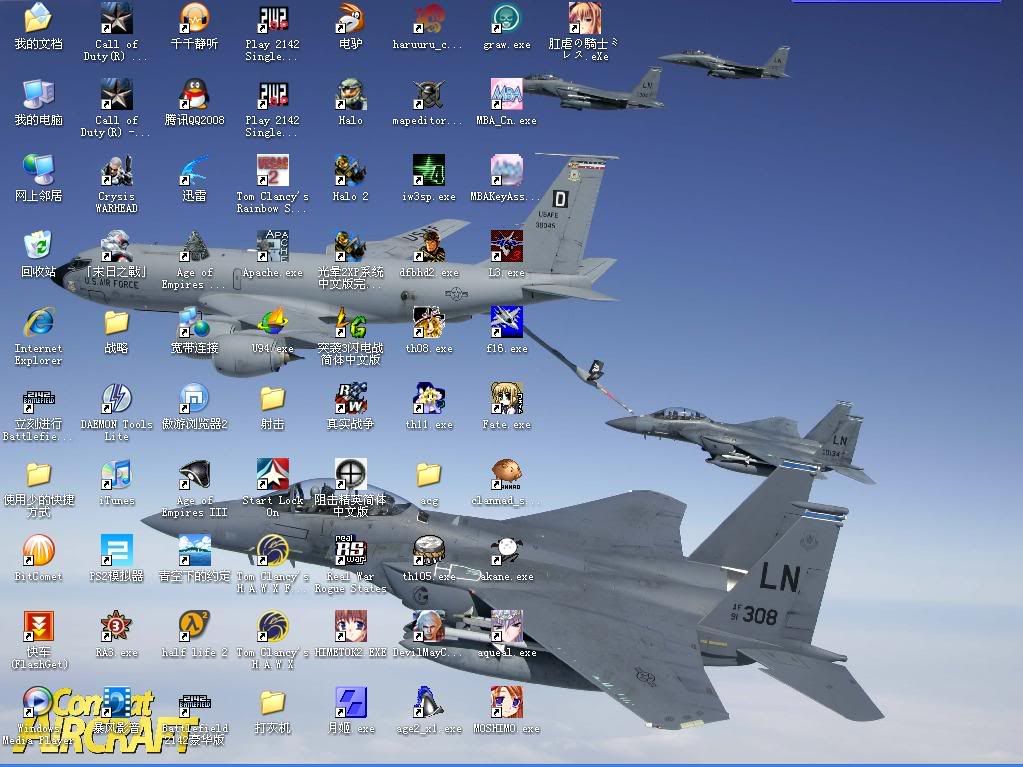Select the th11.exe icon
1023x767 pixels.
click(429, 399)
